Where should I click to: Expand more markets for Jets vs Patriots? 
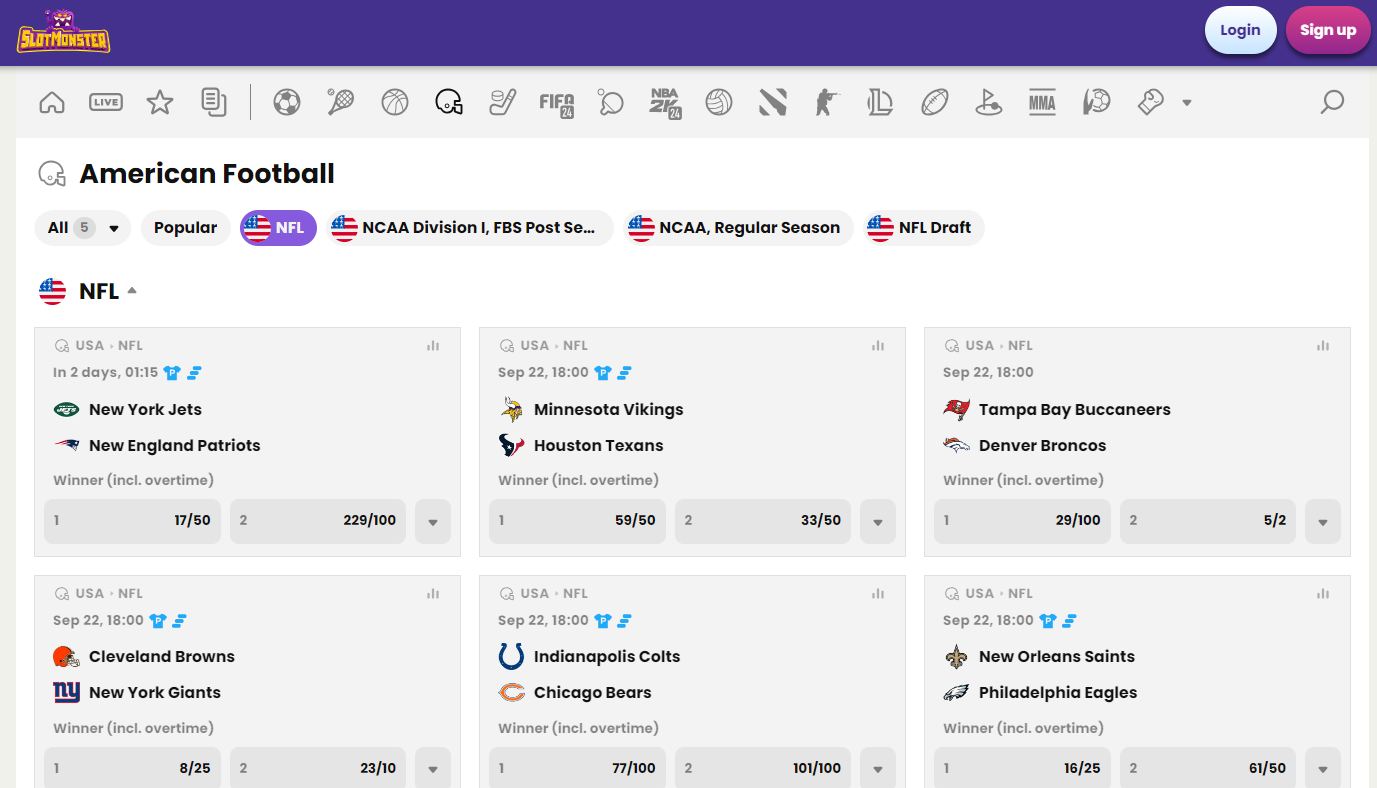[x=433, y=522]
